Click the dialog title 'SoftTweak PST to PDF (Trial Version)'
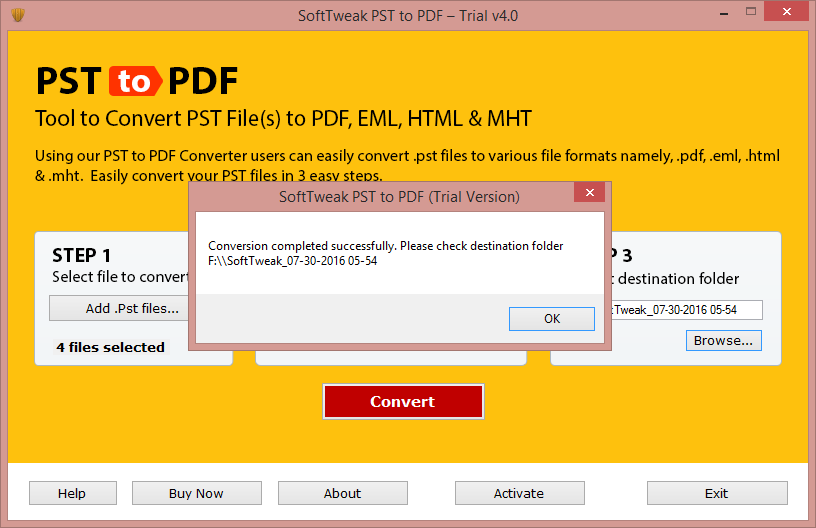The height and width of the screenshot is (528, 816). tap(399, 197)
